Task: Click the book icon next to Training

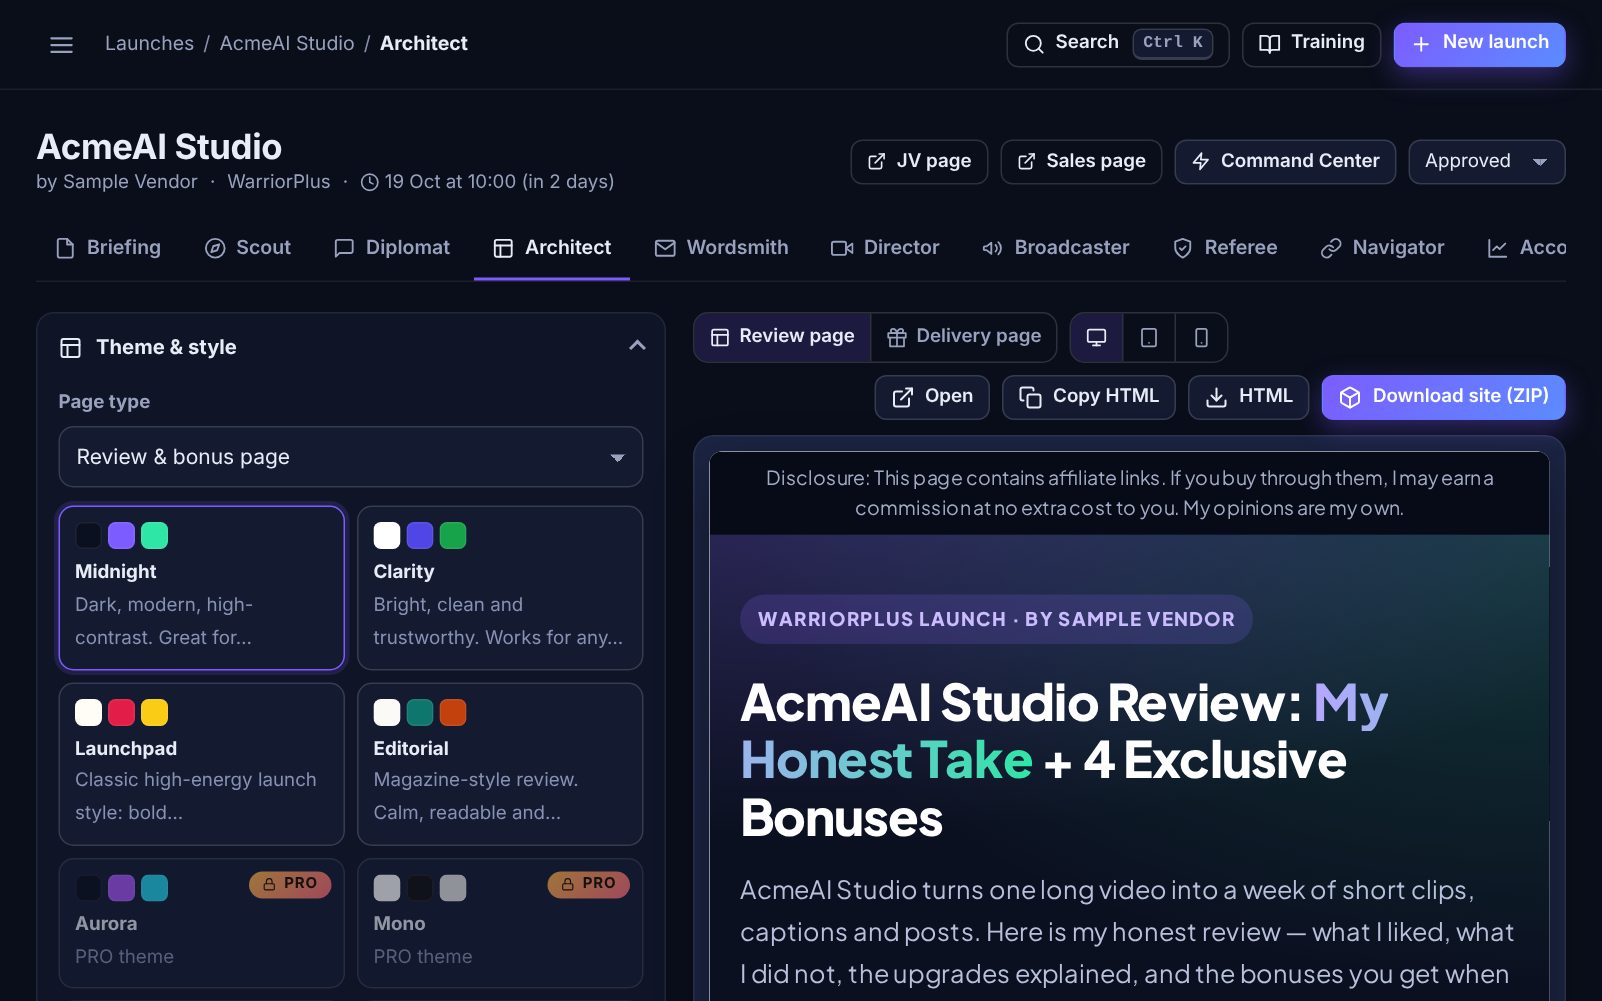Action: pyautogui.click(x=1269, y=44)
